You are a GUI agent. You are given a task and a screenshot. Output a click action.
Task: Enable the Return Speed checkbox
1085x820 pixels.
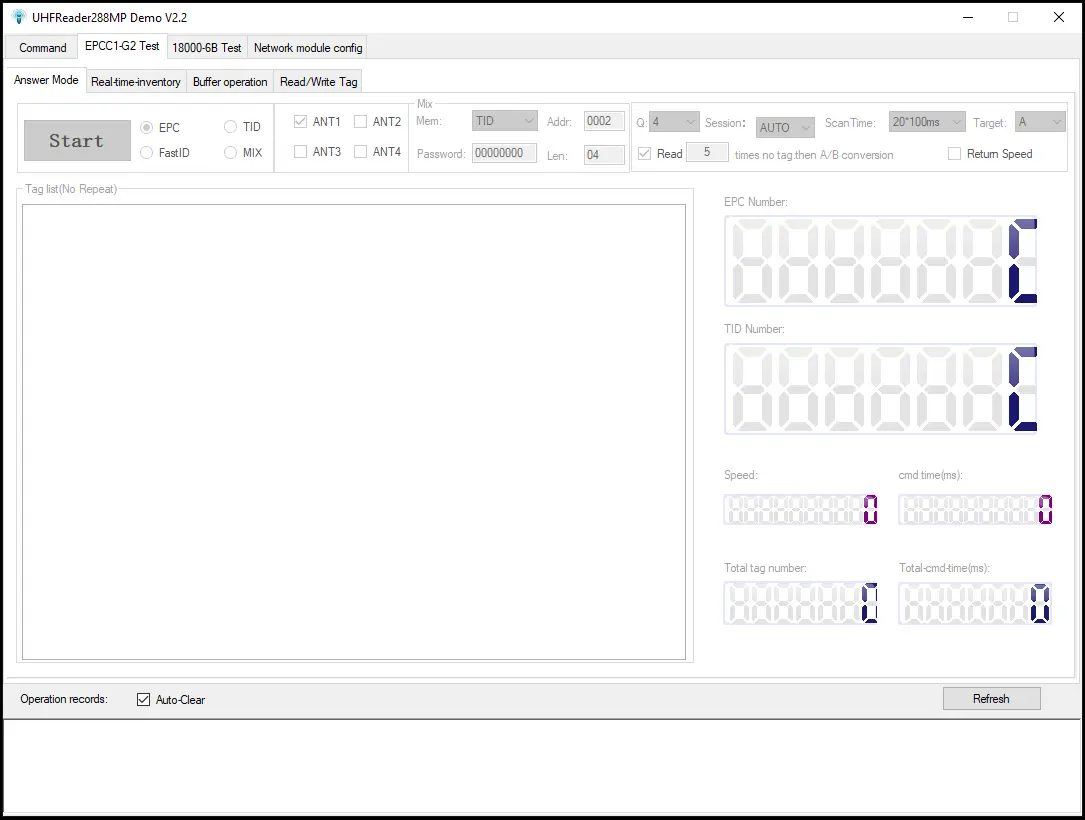tap(954, 154)
